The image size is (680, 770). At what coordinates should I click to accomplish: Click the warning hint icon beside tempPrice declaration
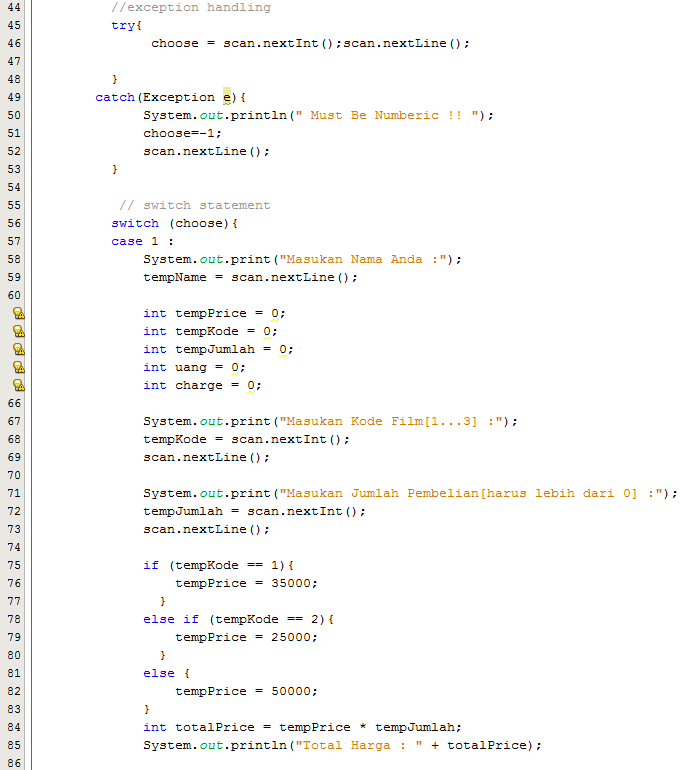click(x=19, y=313)
